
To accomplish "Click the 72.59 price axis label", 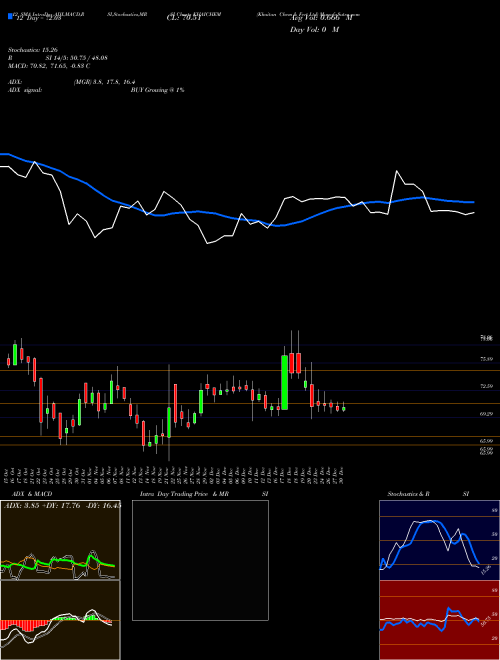I will (486, 386).
